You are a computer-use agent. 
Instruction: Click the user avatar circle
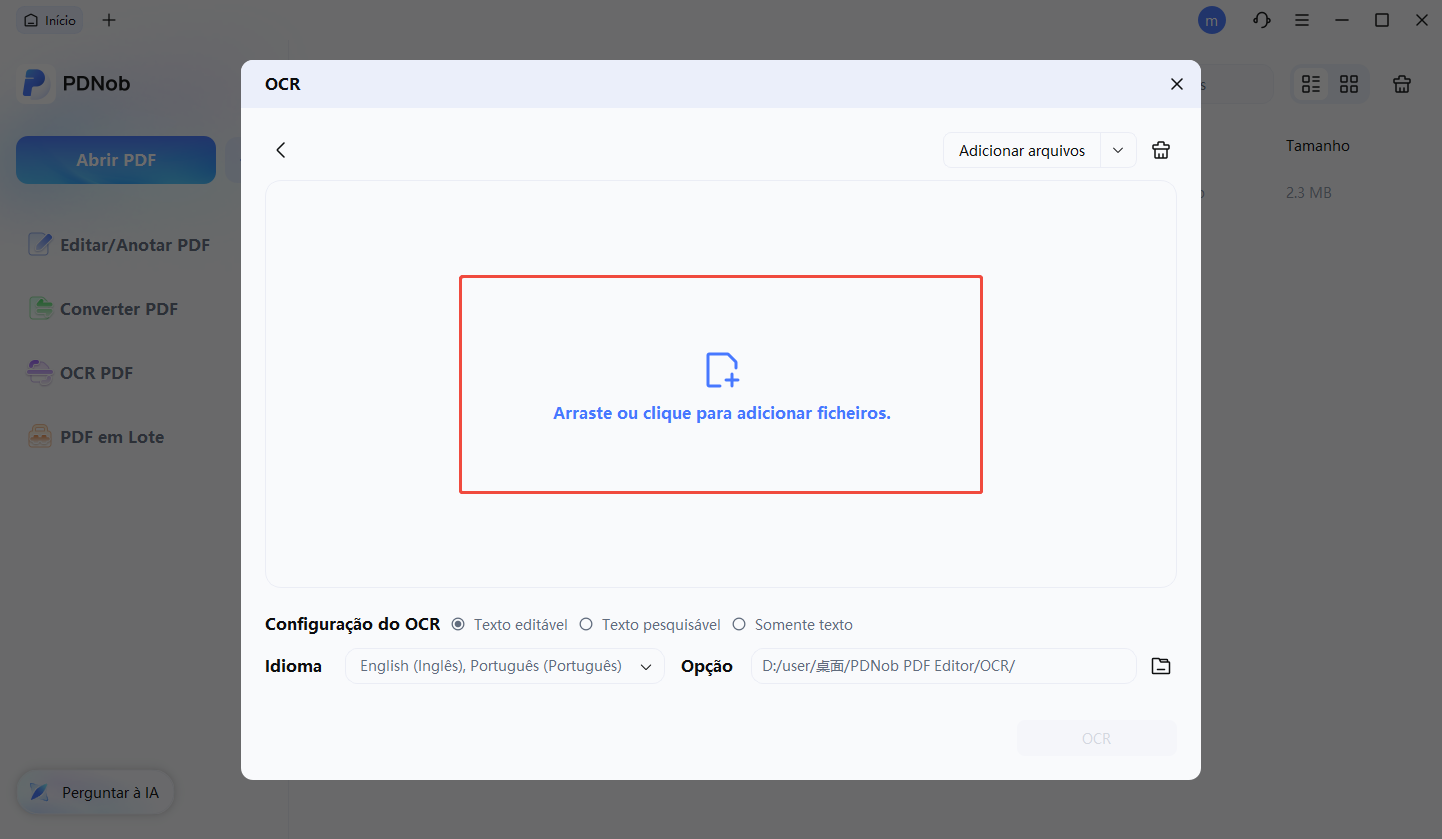pos(1211,19)
